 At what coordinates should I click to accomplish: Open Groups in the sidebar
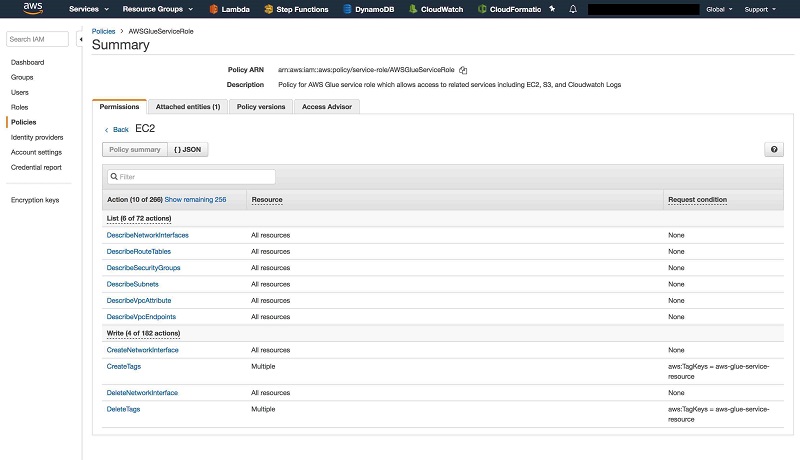[x=22, y=77]
